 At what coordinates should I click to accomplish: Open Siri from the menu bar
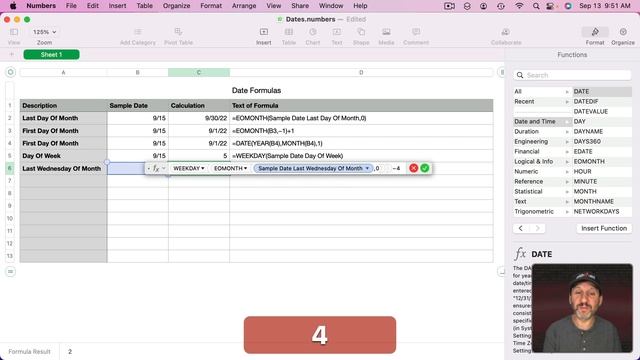click(568, 6)
